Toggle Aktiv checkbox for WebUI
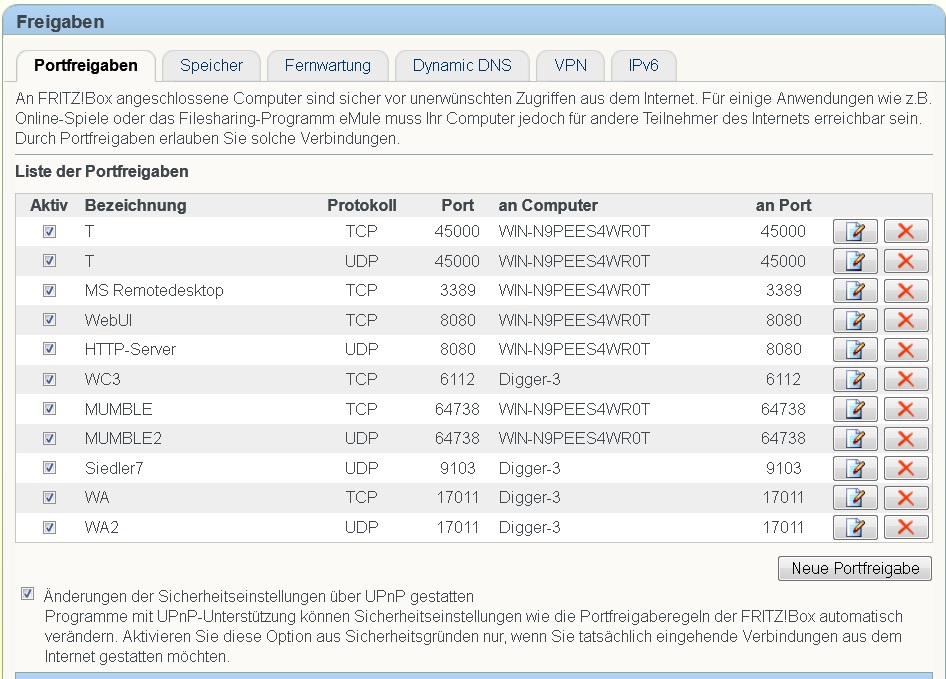The width and height of the screenshot is (946, 679). (x=49, y=319)
